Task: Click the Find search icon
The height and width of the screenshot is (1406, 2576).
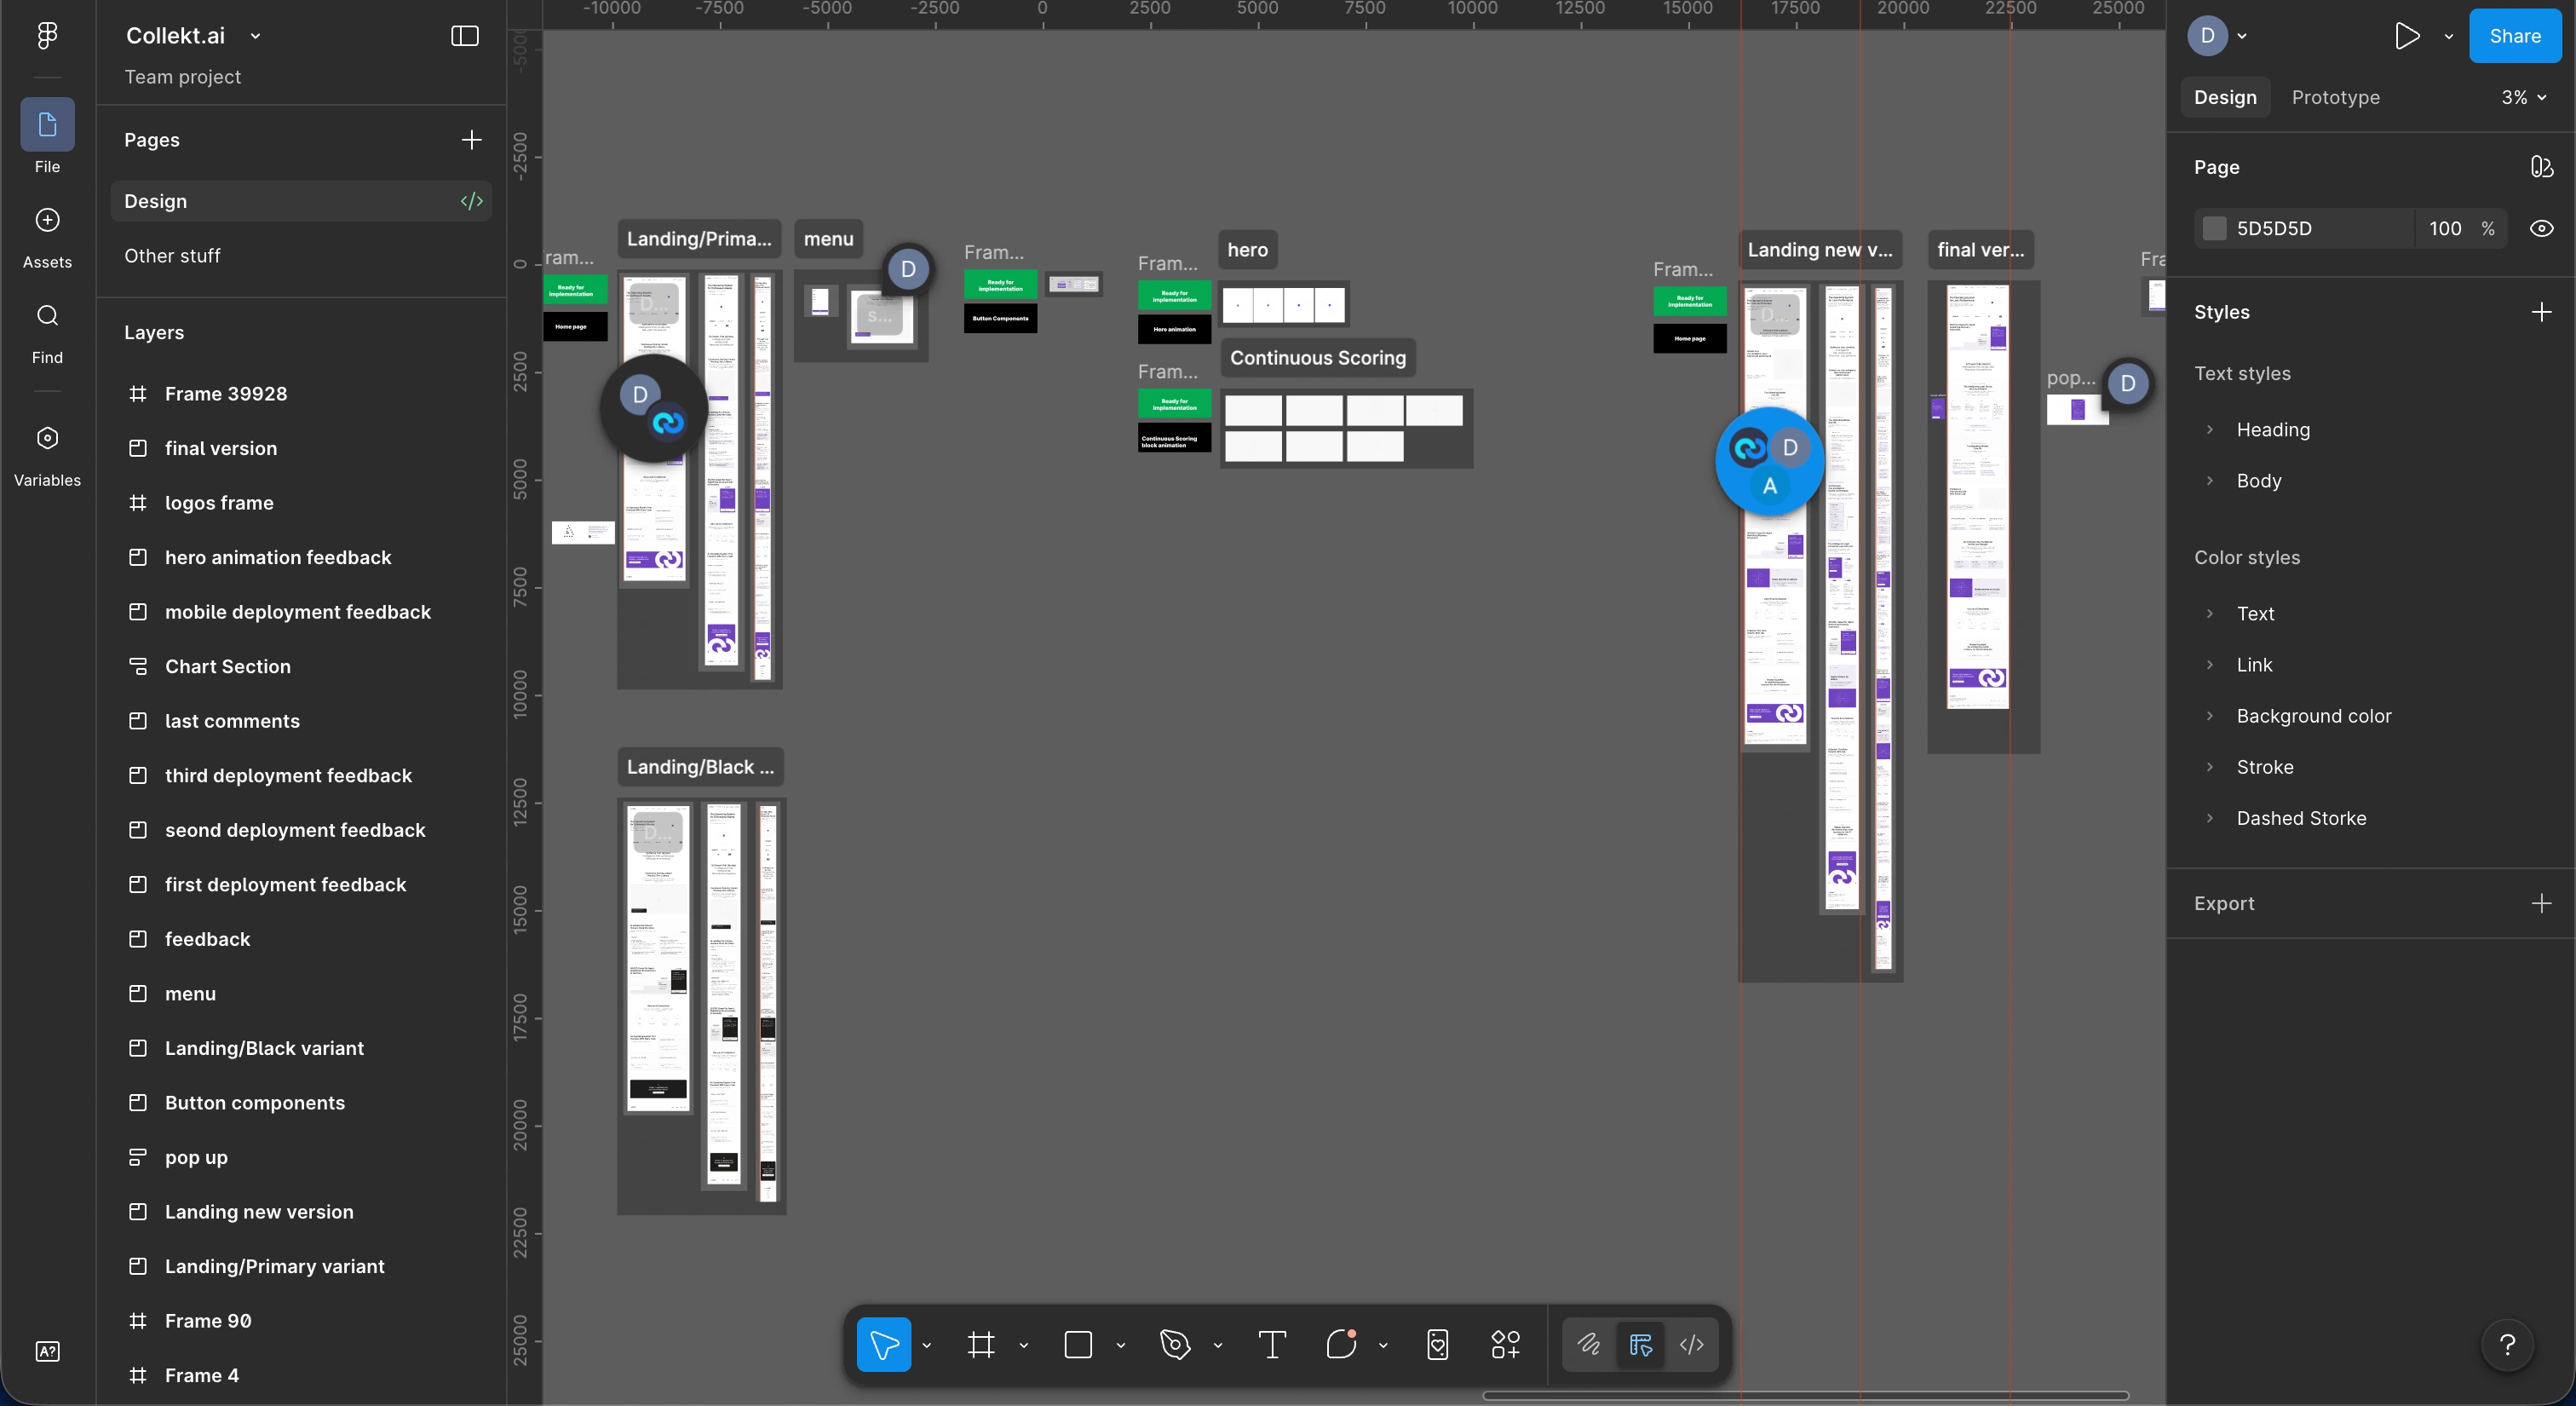Action: point(47,316)
